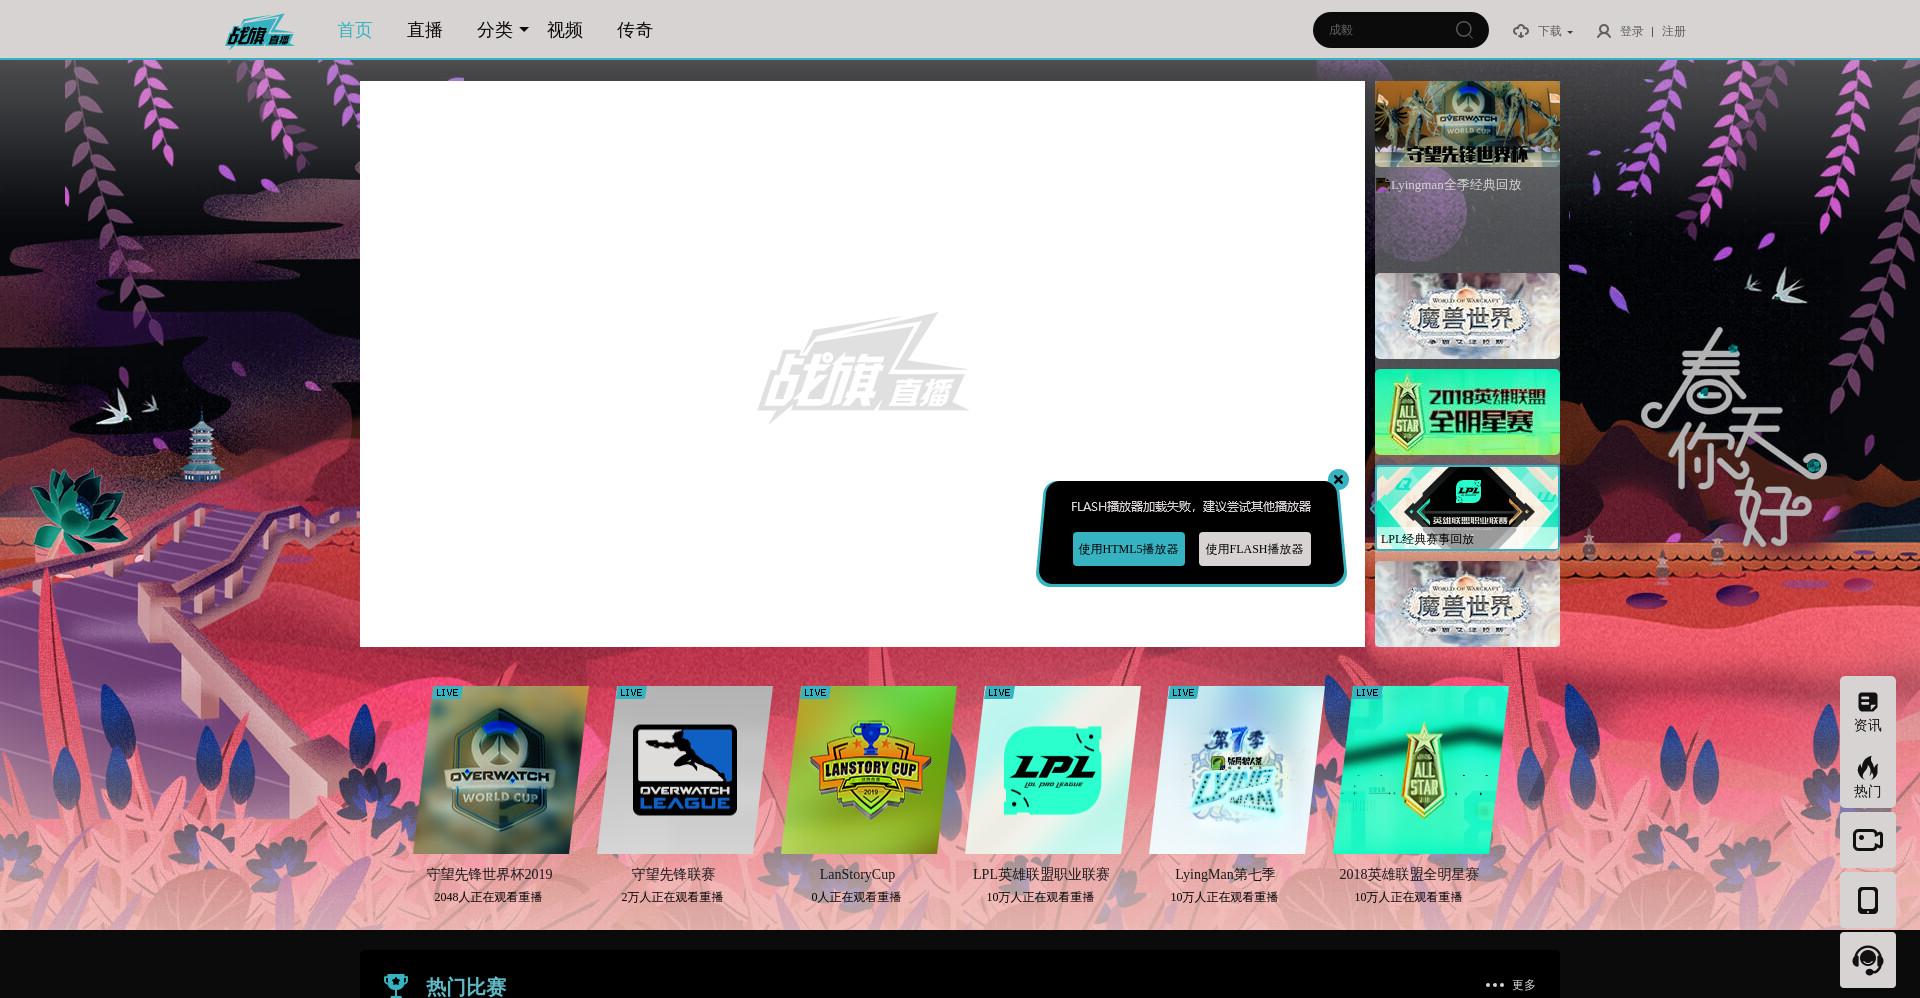Viewport: 1920px width, 998px height.
Task: Click the 守望先锋世界杯2019 title
Action: coord(489,874)
